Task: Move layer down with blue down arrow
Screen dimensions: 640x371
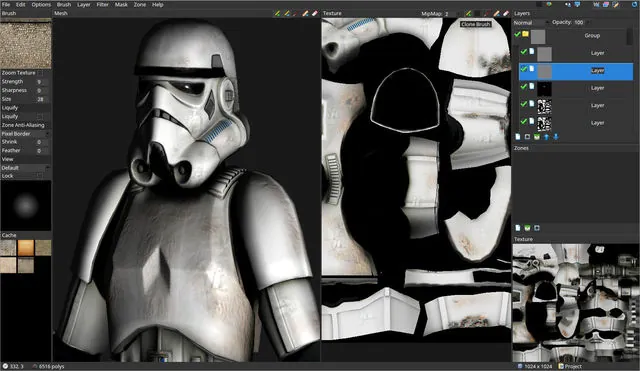Action: pyautogui.click(x=556, y=137)
